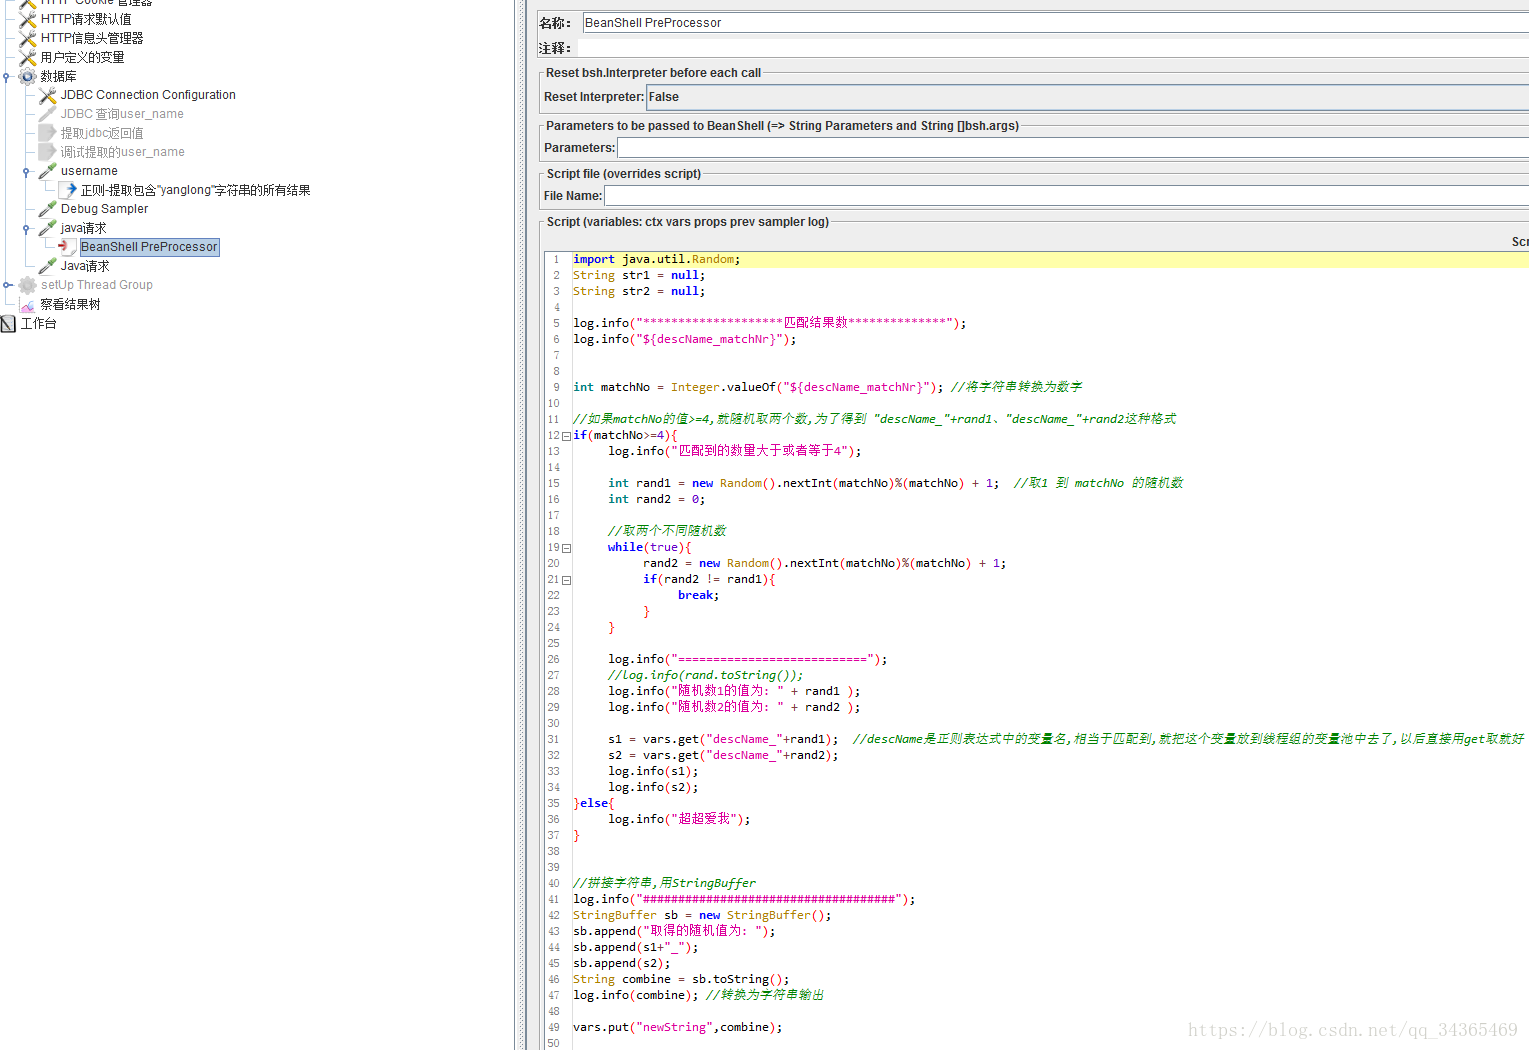Click the 调试提取的user_name element icon
Viewport: 1529px width, 1050px height.
pos(47,152)
